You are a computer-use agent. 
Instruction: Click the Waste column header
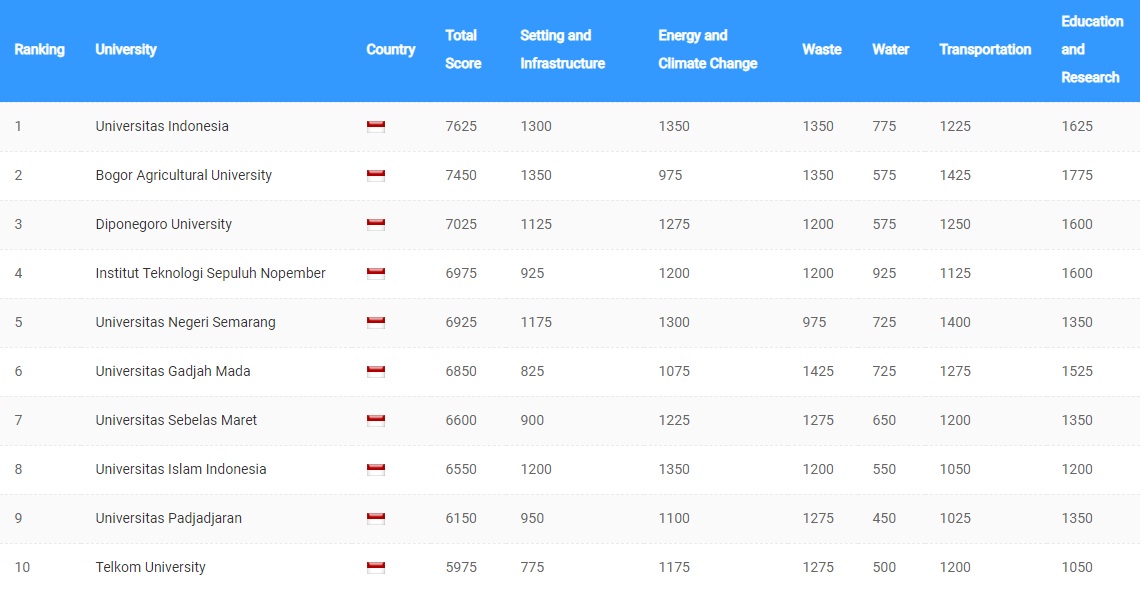point(821,50)
